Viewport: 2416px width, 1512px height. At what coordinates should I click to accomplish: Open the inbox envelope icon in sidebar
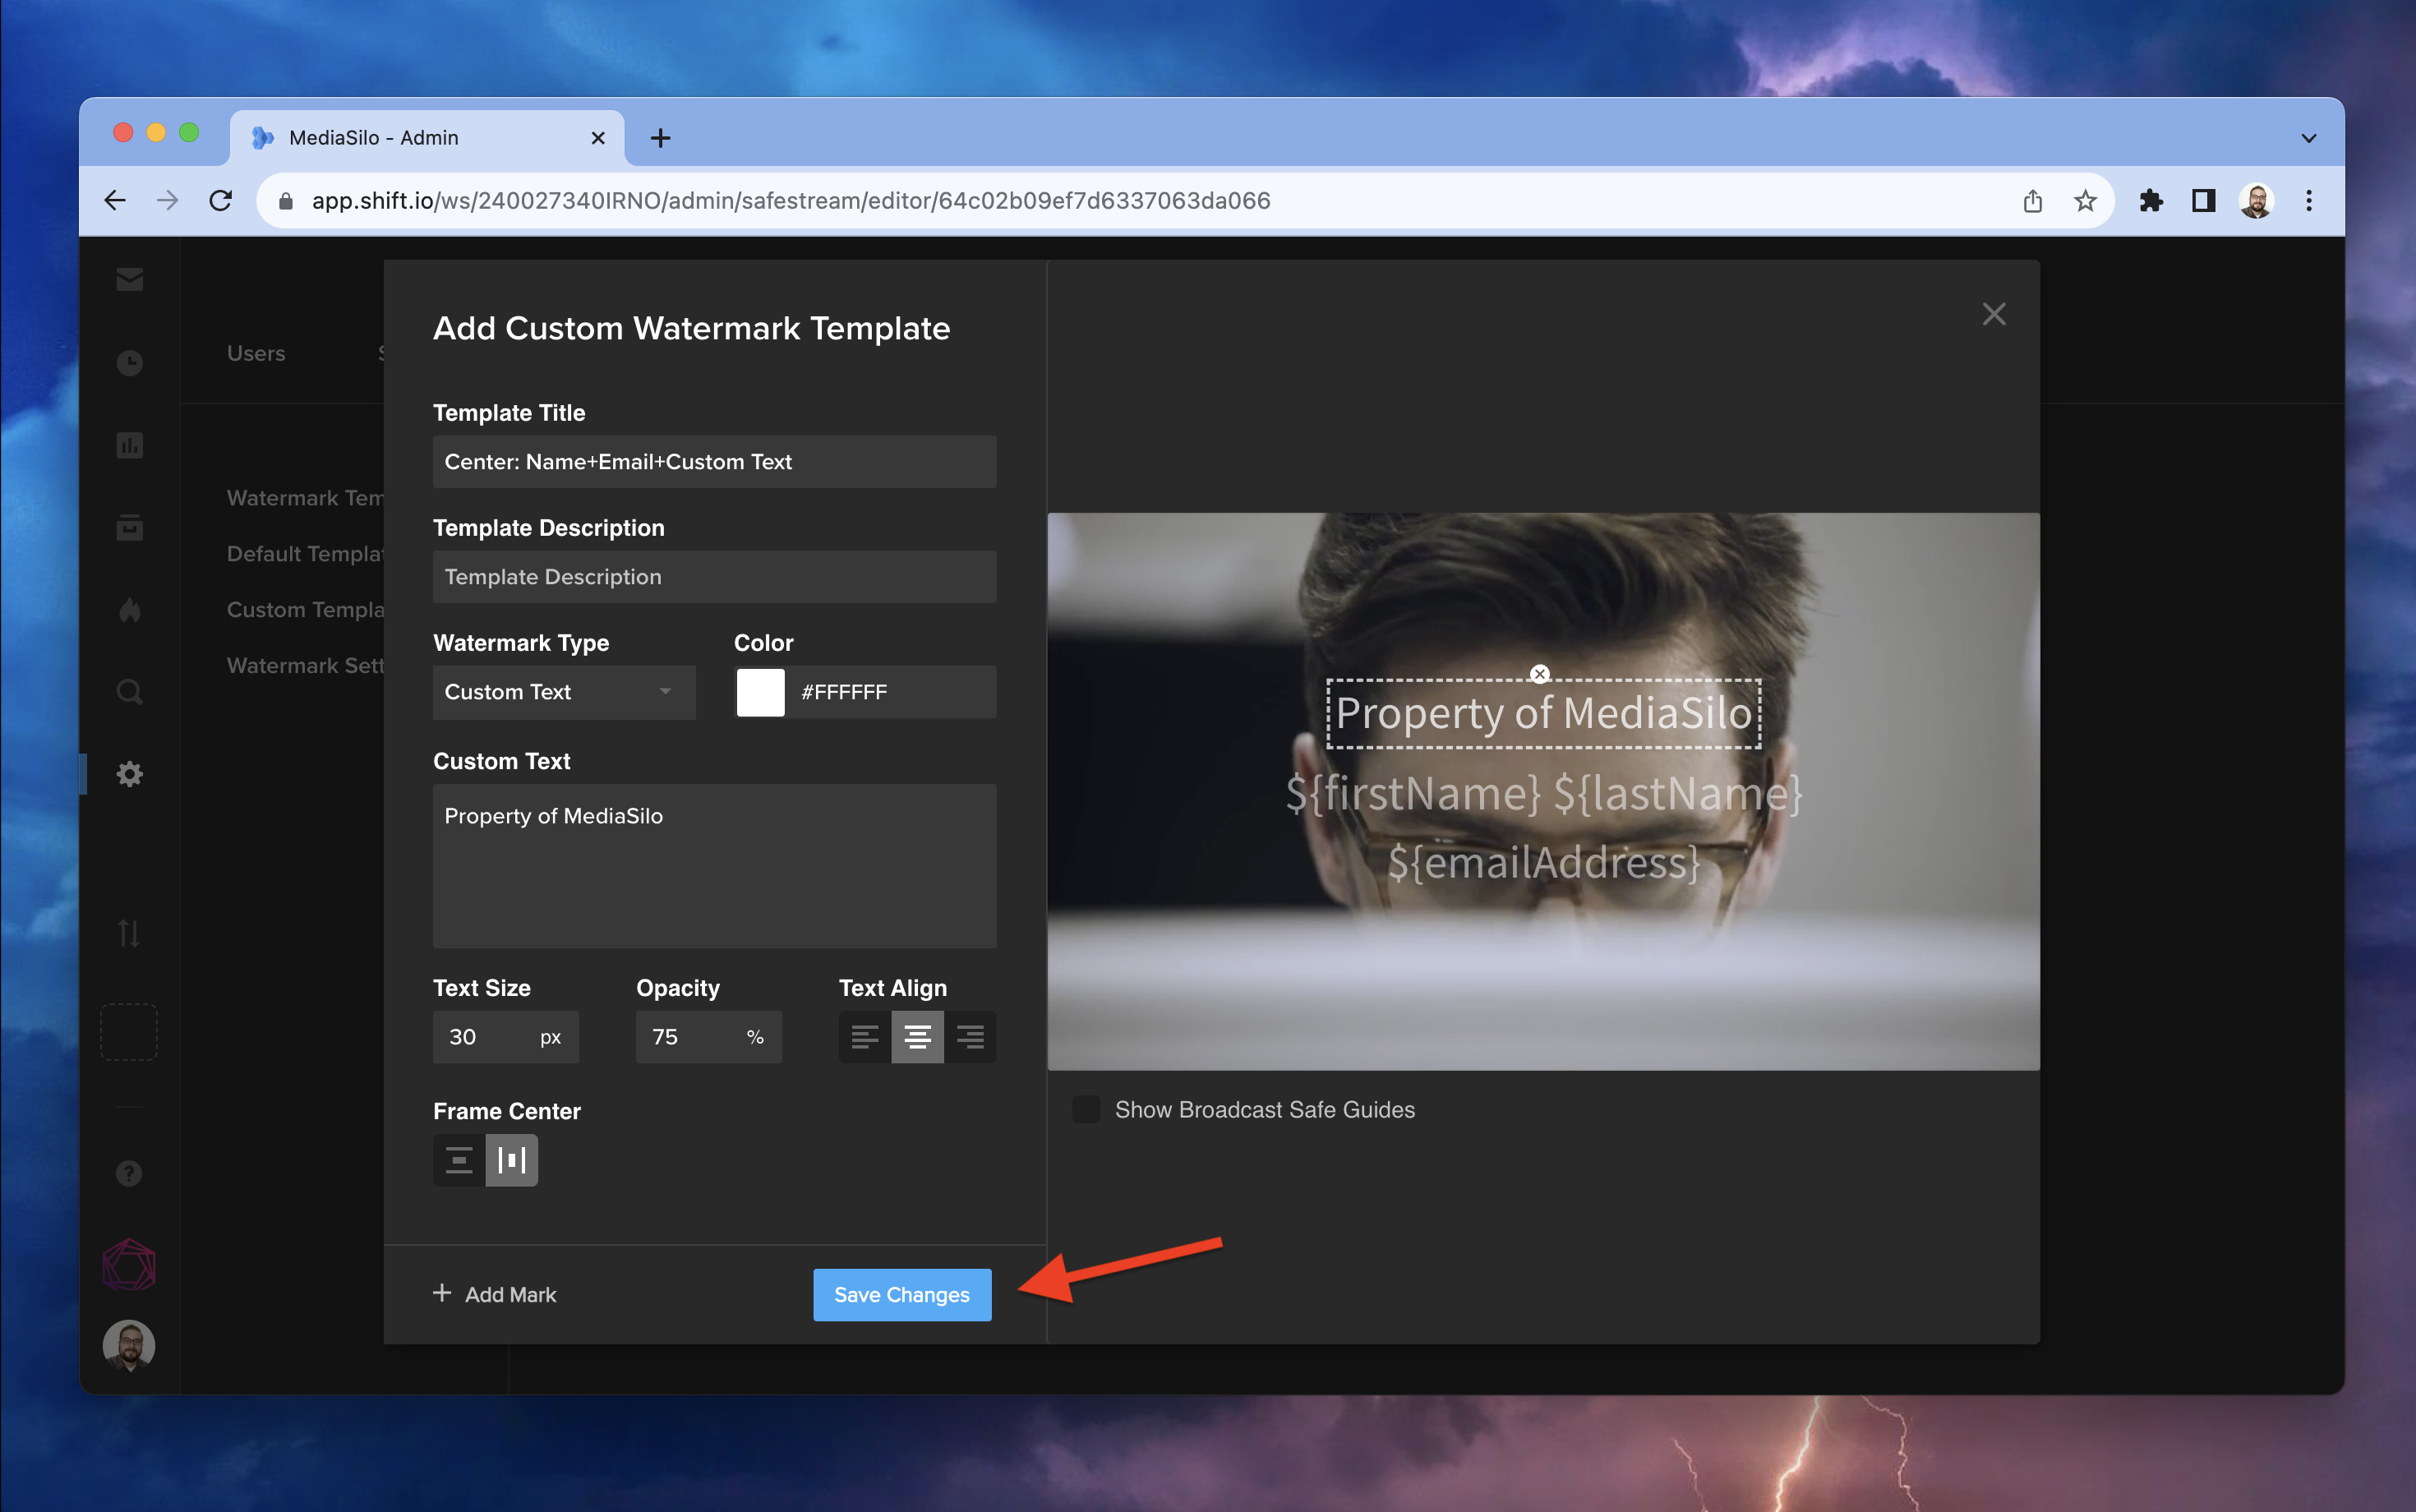coord(129,279)
